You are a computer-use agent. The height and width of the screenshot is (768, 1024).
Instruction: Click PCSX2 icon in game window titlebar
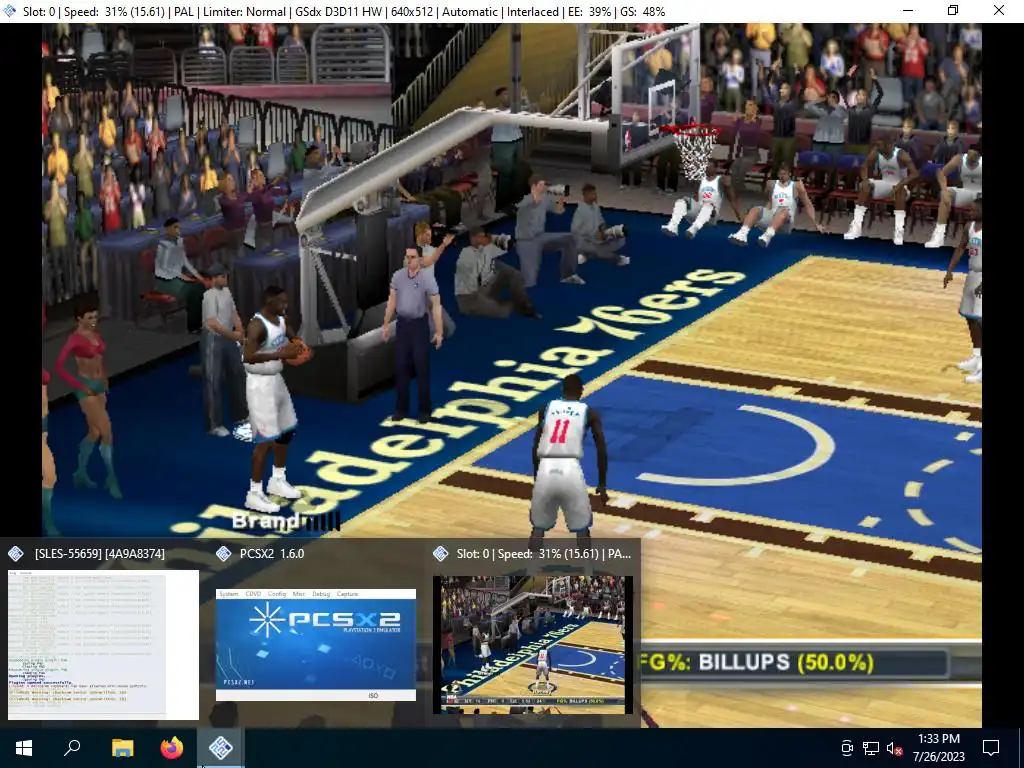(10, 11)
